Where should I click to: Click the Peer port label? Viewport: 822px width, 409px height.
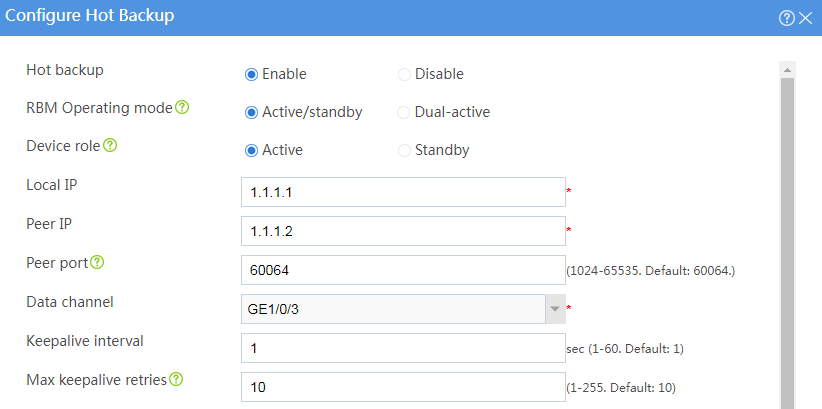tap(57, 263)
